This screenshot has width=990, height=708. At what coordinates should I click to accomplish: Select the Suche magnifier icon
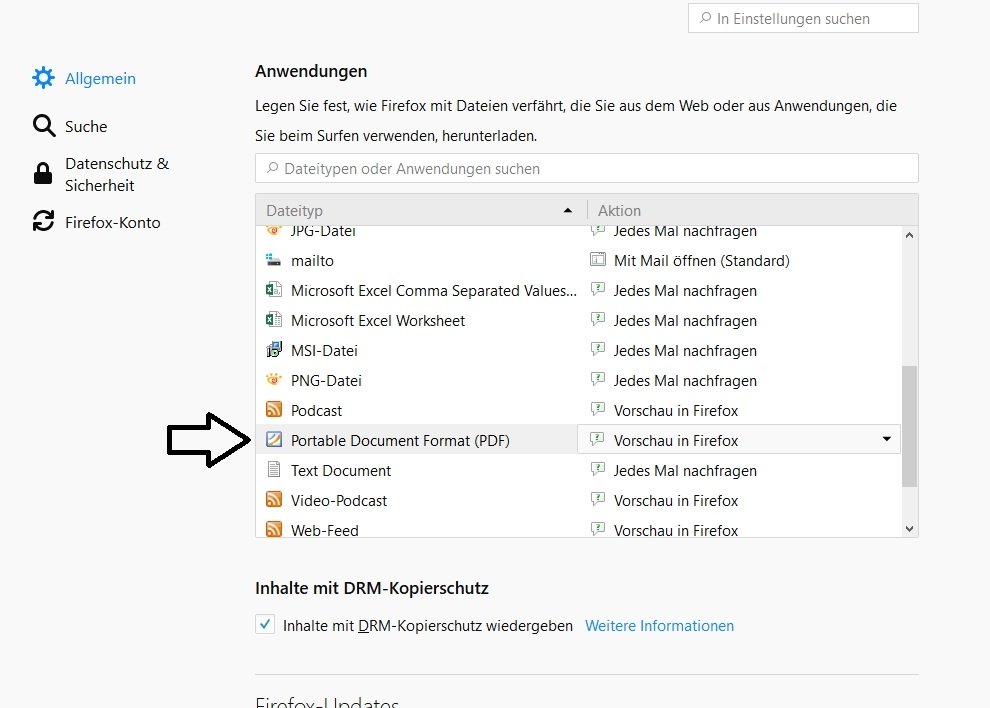point(44,126)
